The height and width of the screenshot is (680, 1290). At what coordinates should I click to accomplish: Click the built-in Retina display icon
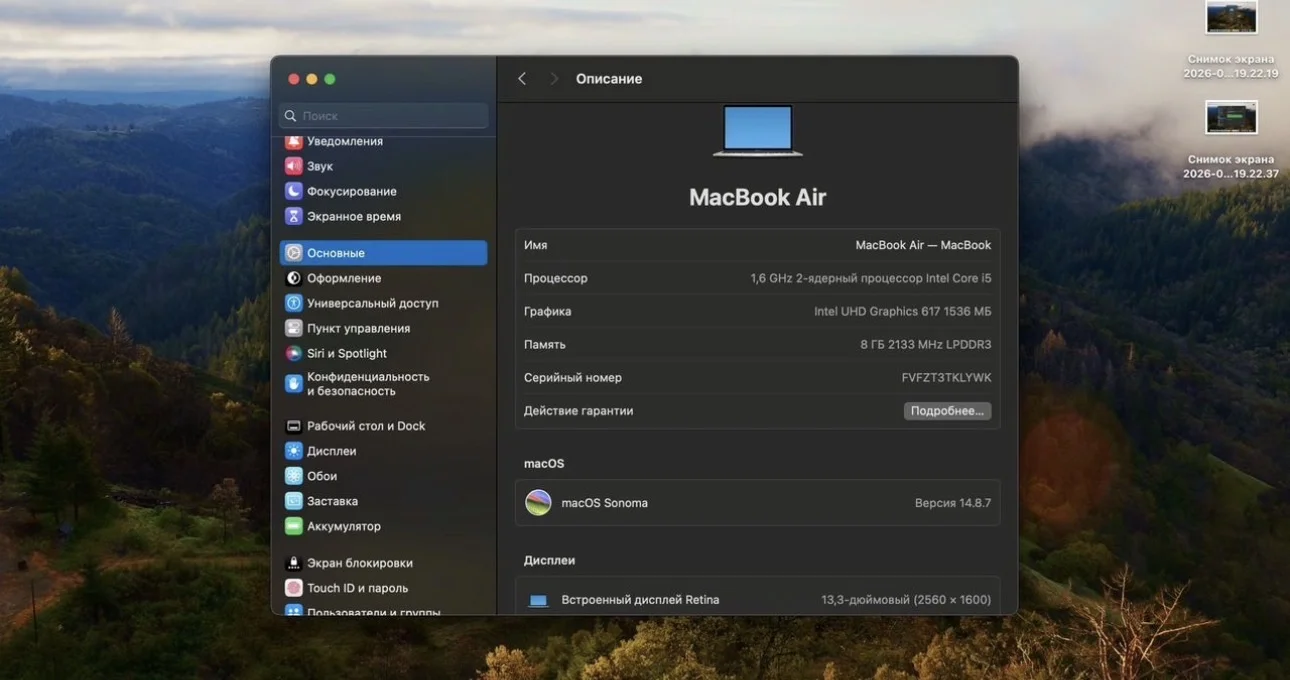tap(538, 601)
